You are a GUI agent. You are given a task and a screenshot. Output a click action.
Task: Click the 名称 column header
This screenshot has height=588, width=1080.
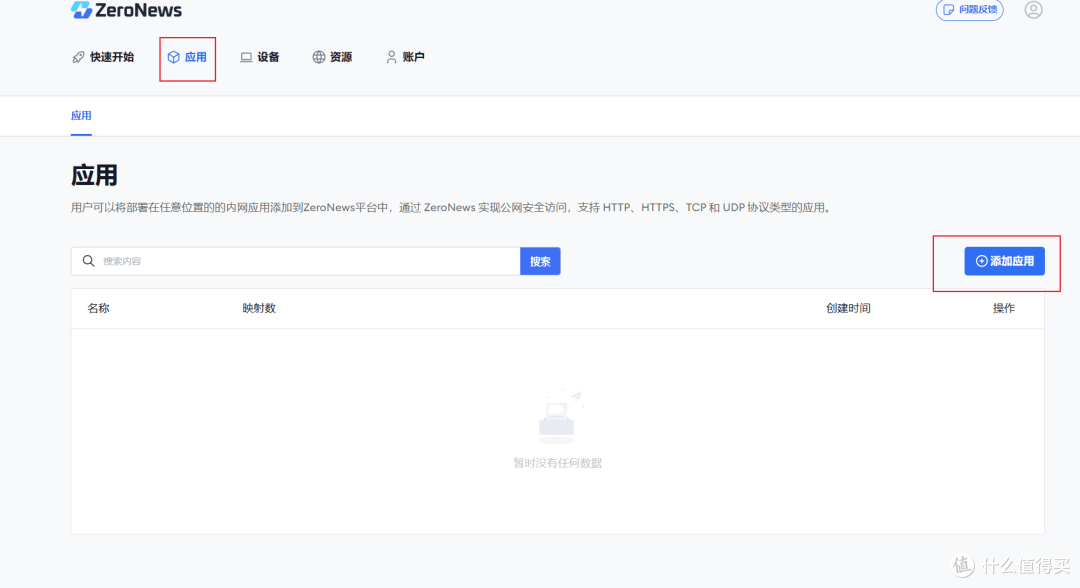(x=97, y=308)
